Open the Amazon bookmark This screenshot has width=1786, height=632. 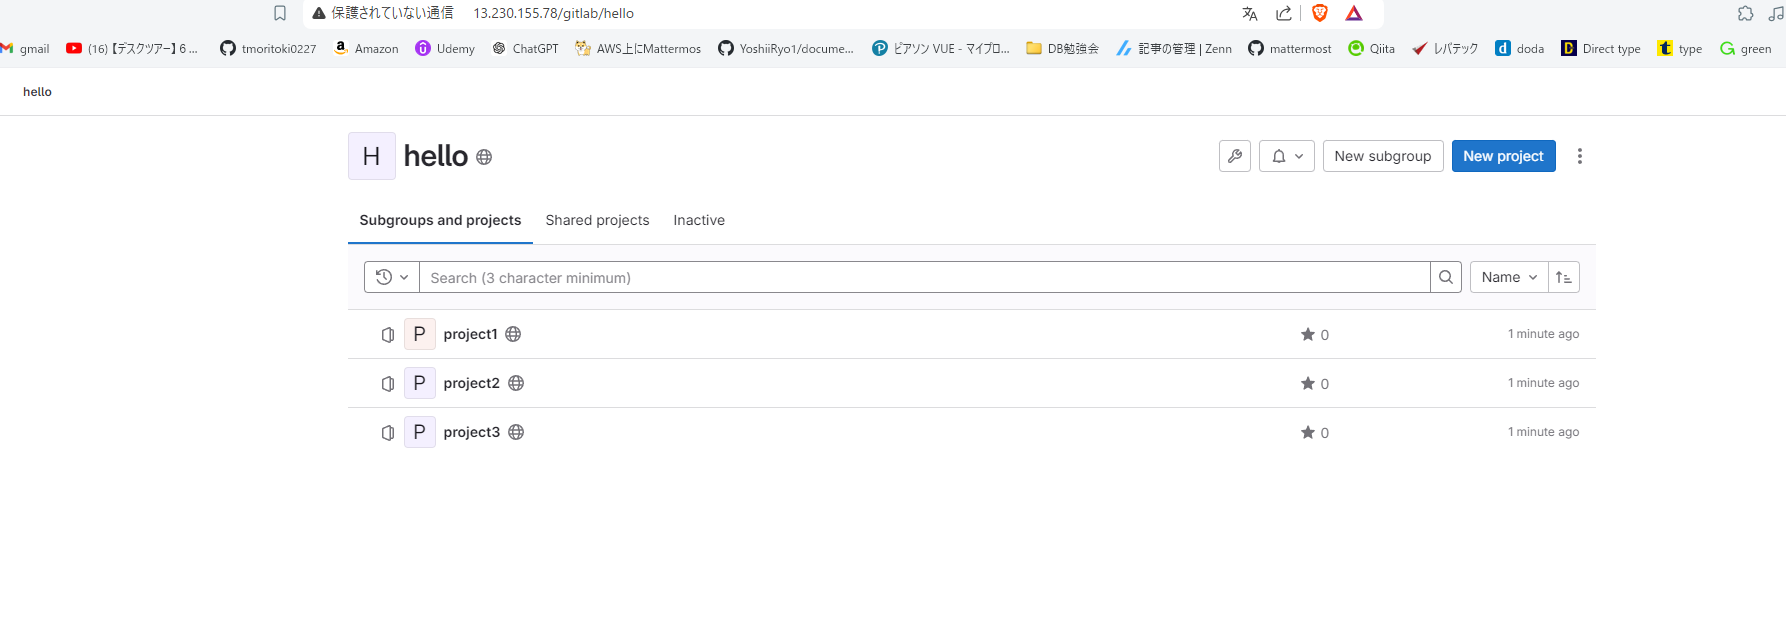[x=366, y=48]
